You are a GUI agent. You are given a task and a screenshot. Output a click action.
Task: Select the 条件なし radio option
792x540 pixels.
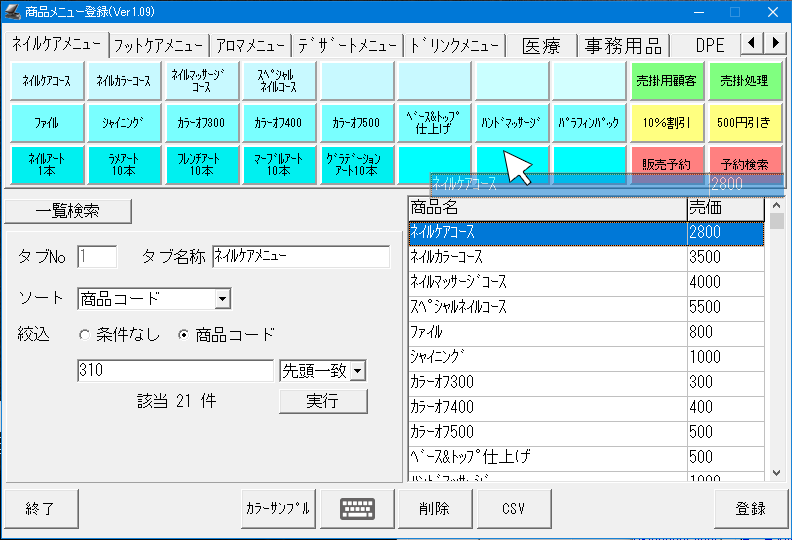85,335
